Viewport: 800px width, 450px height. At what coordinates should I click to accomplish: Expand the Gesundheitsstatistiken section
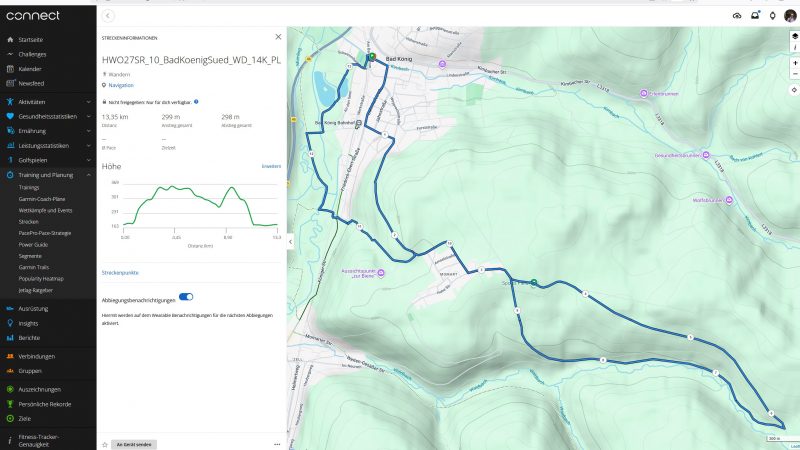point(90,116)
